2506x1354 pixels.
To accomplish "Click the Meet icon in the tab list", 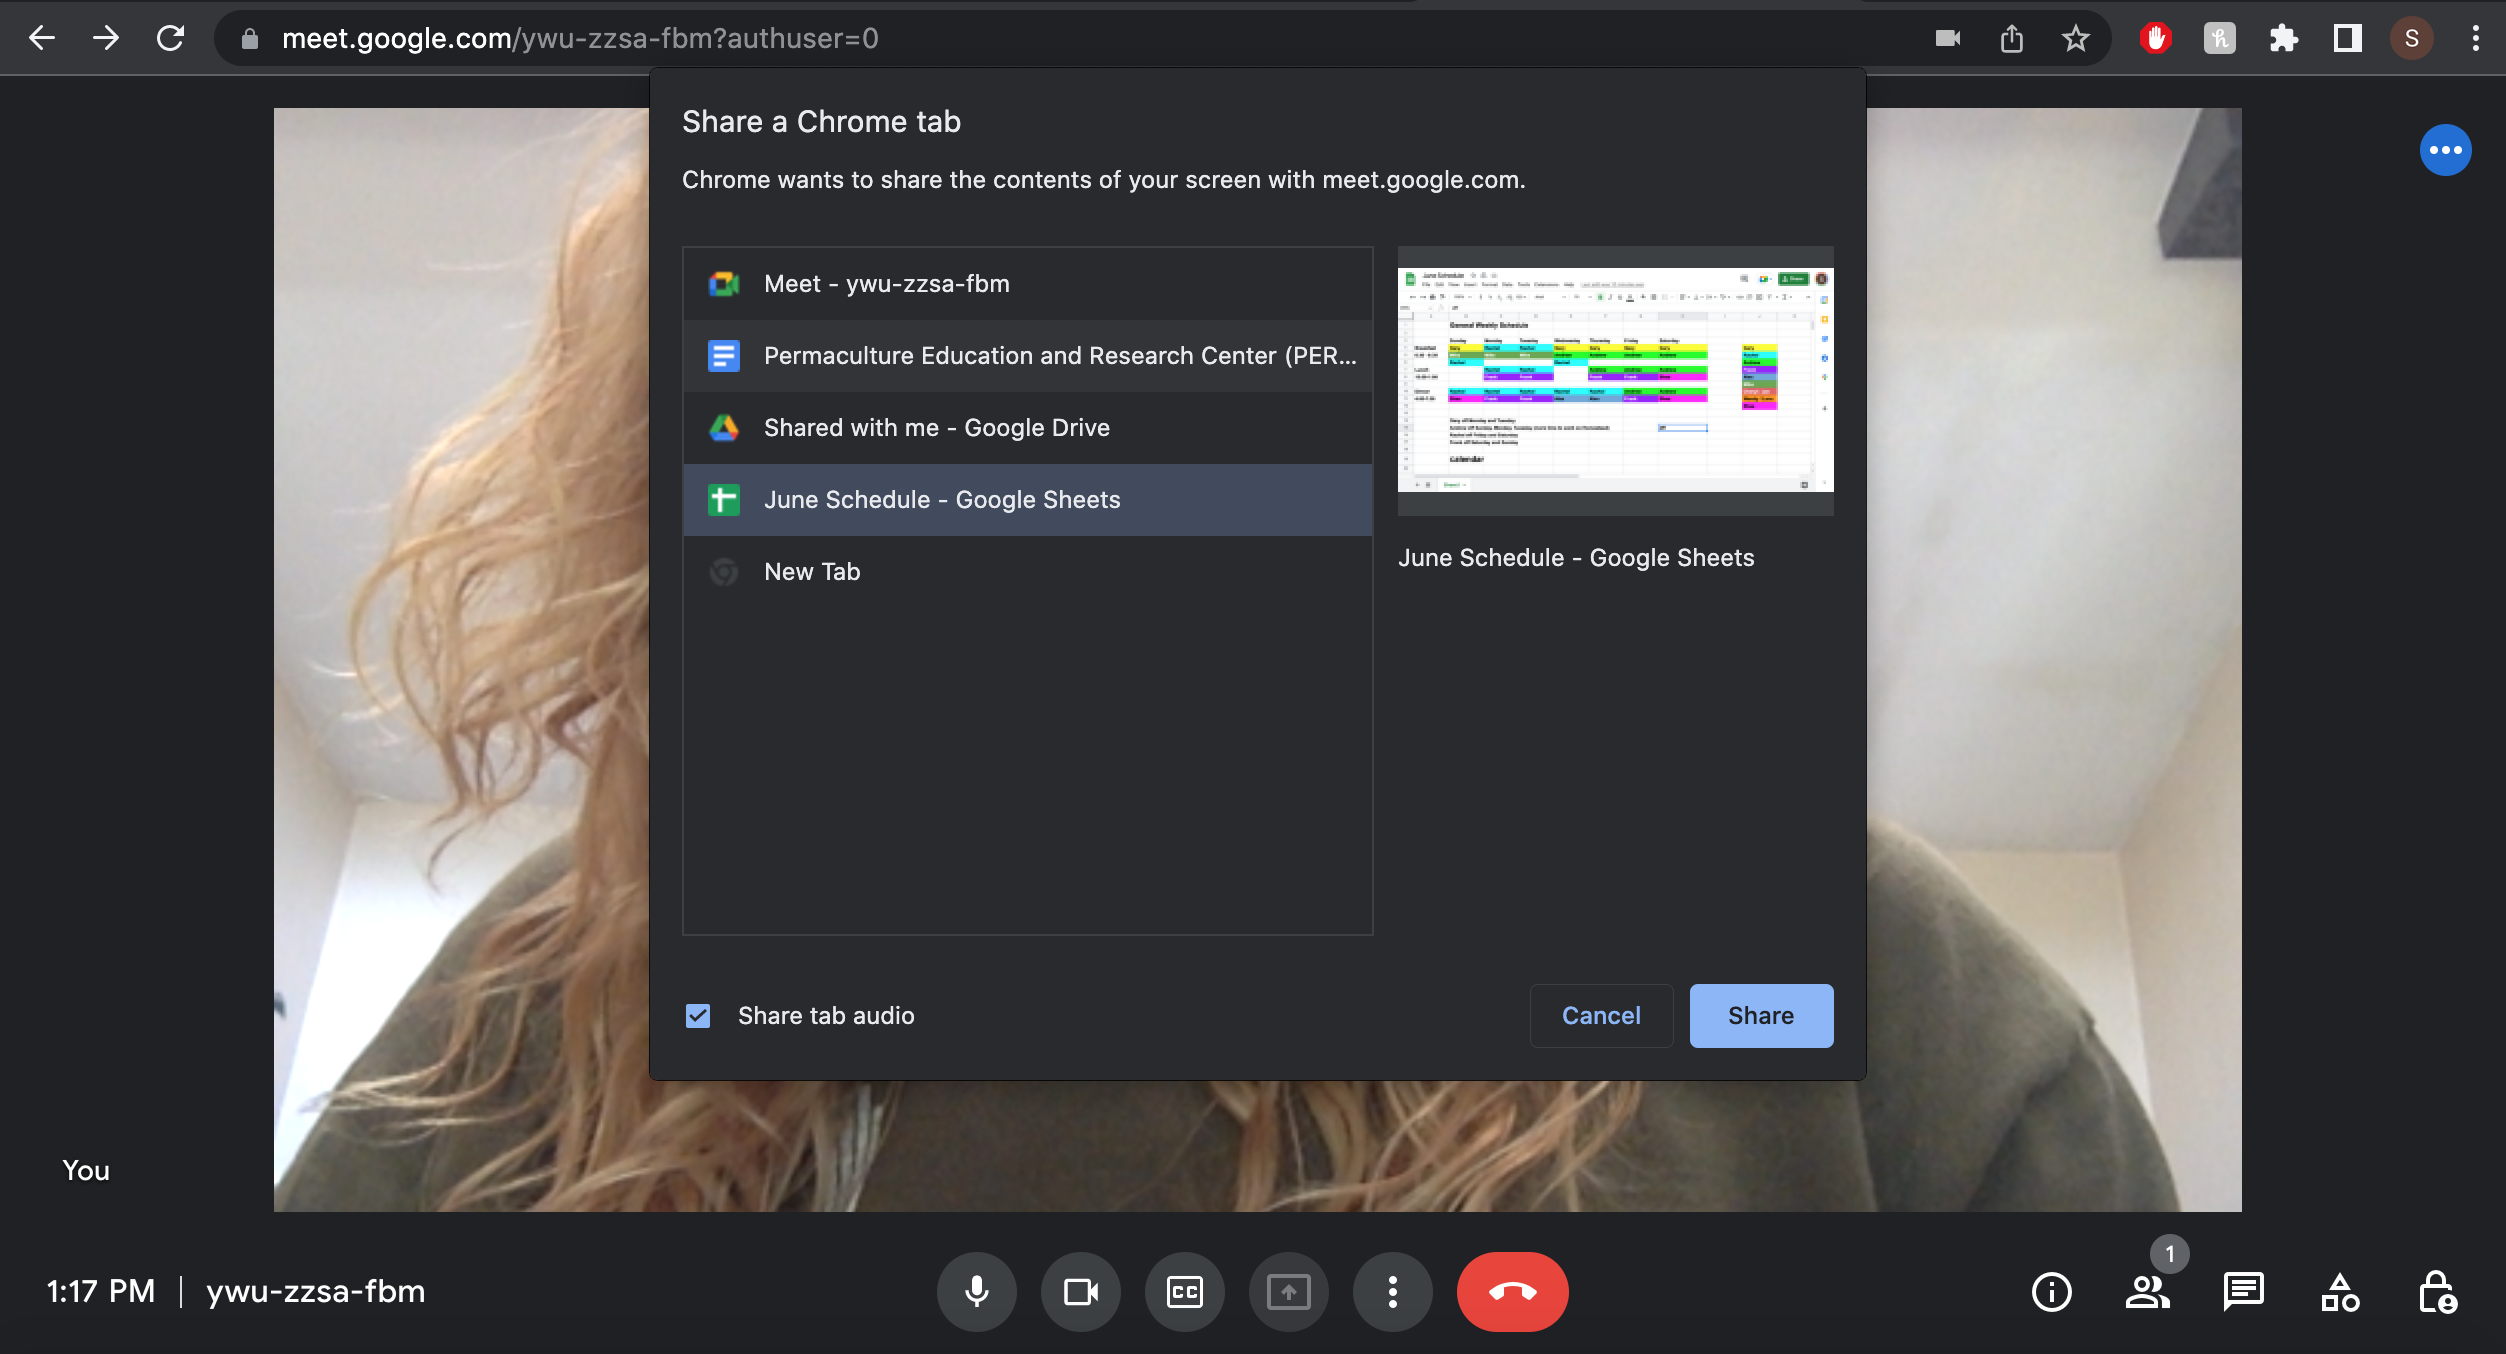I will [x=724, y=284].
